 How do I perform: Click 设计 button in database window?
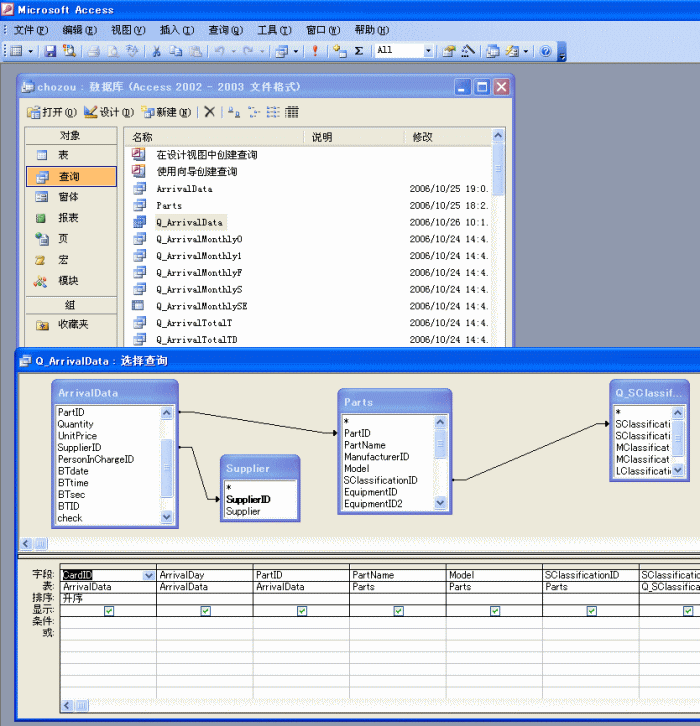(109, 112)
